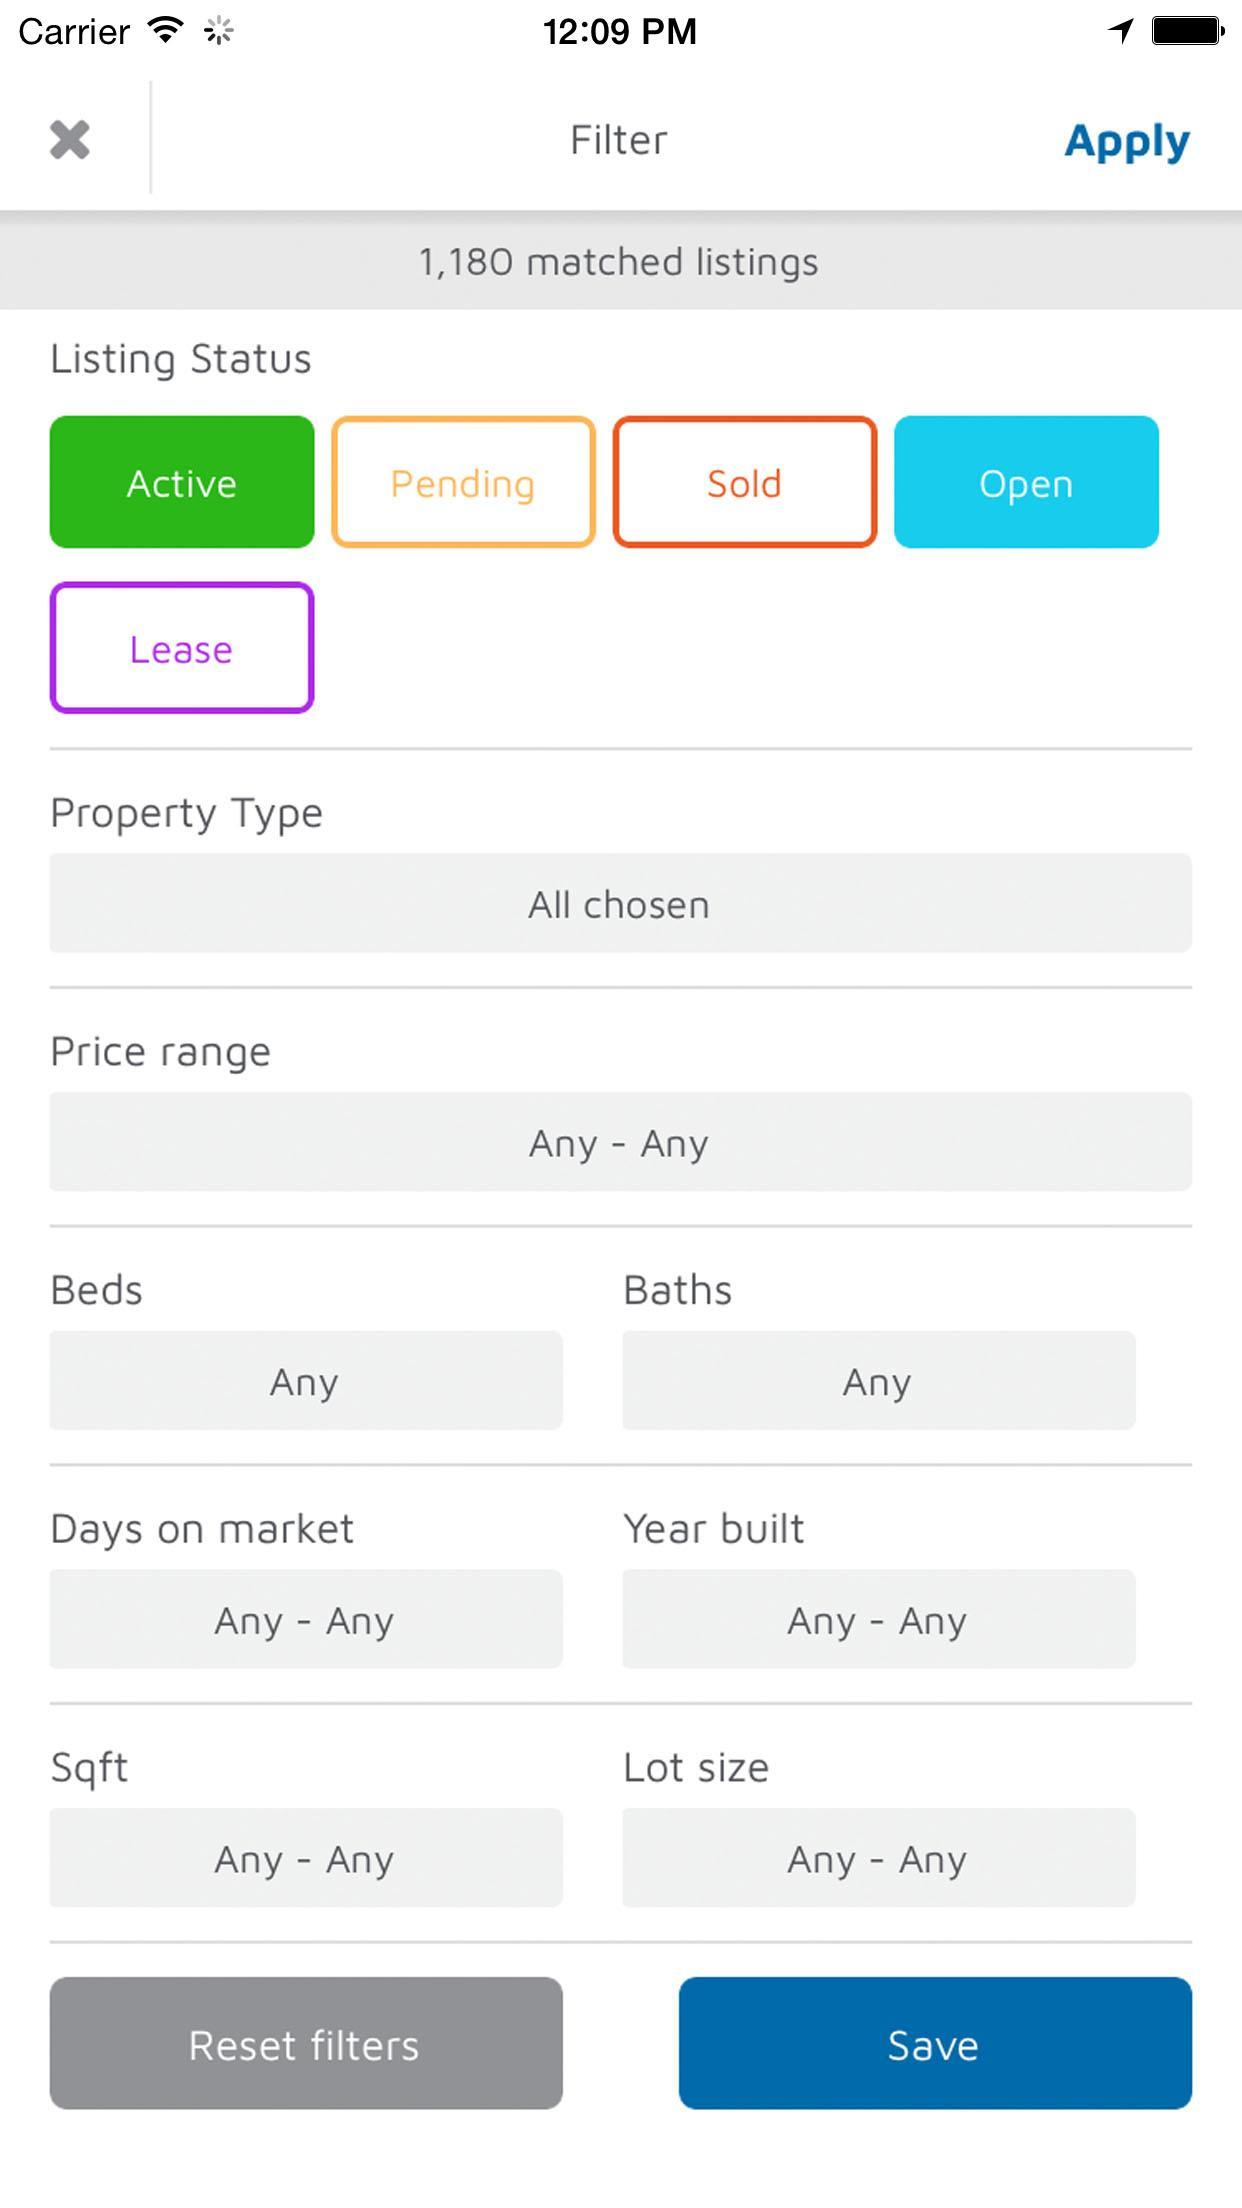The height and width of the screenshot is (2208, 1242).
Task: Set the Lot size range
Action: pyautogui.click(x=878, y=1858)
